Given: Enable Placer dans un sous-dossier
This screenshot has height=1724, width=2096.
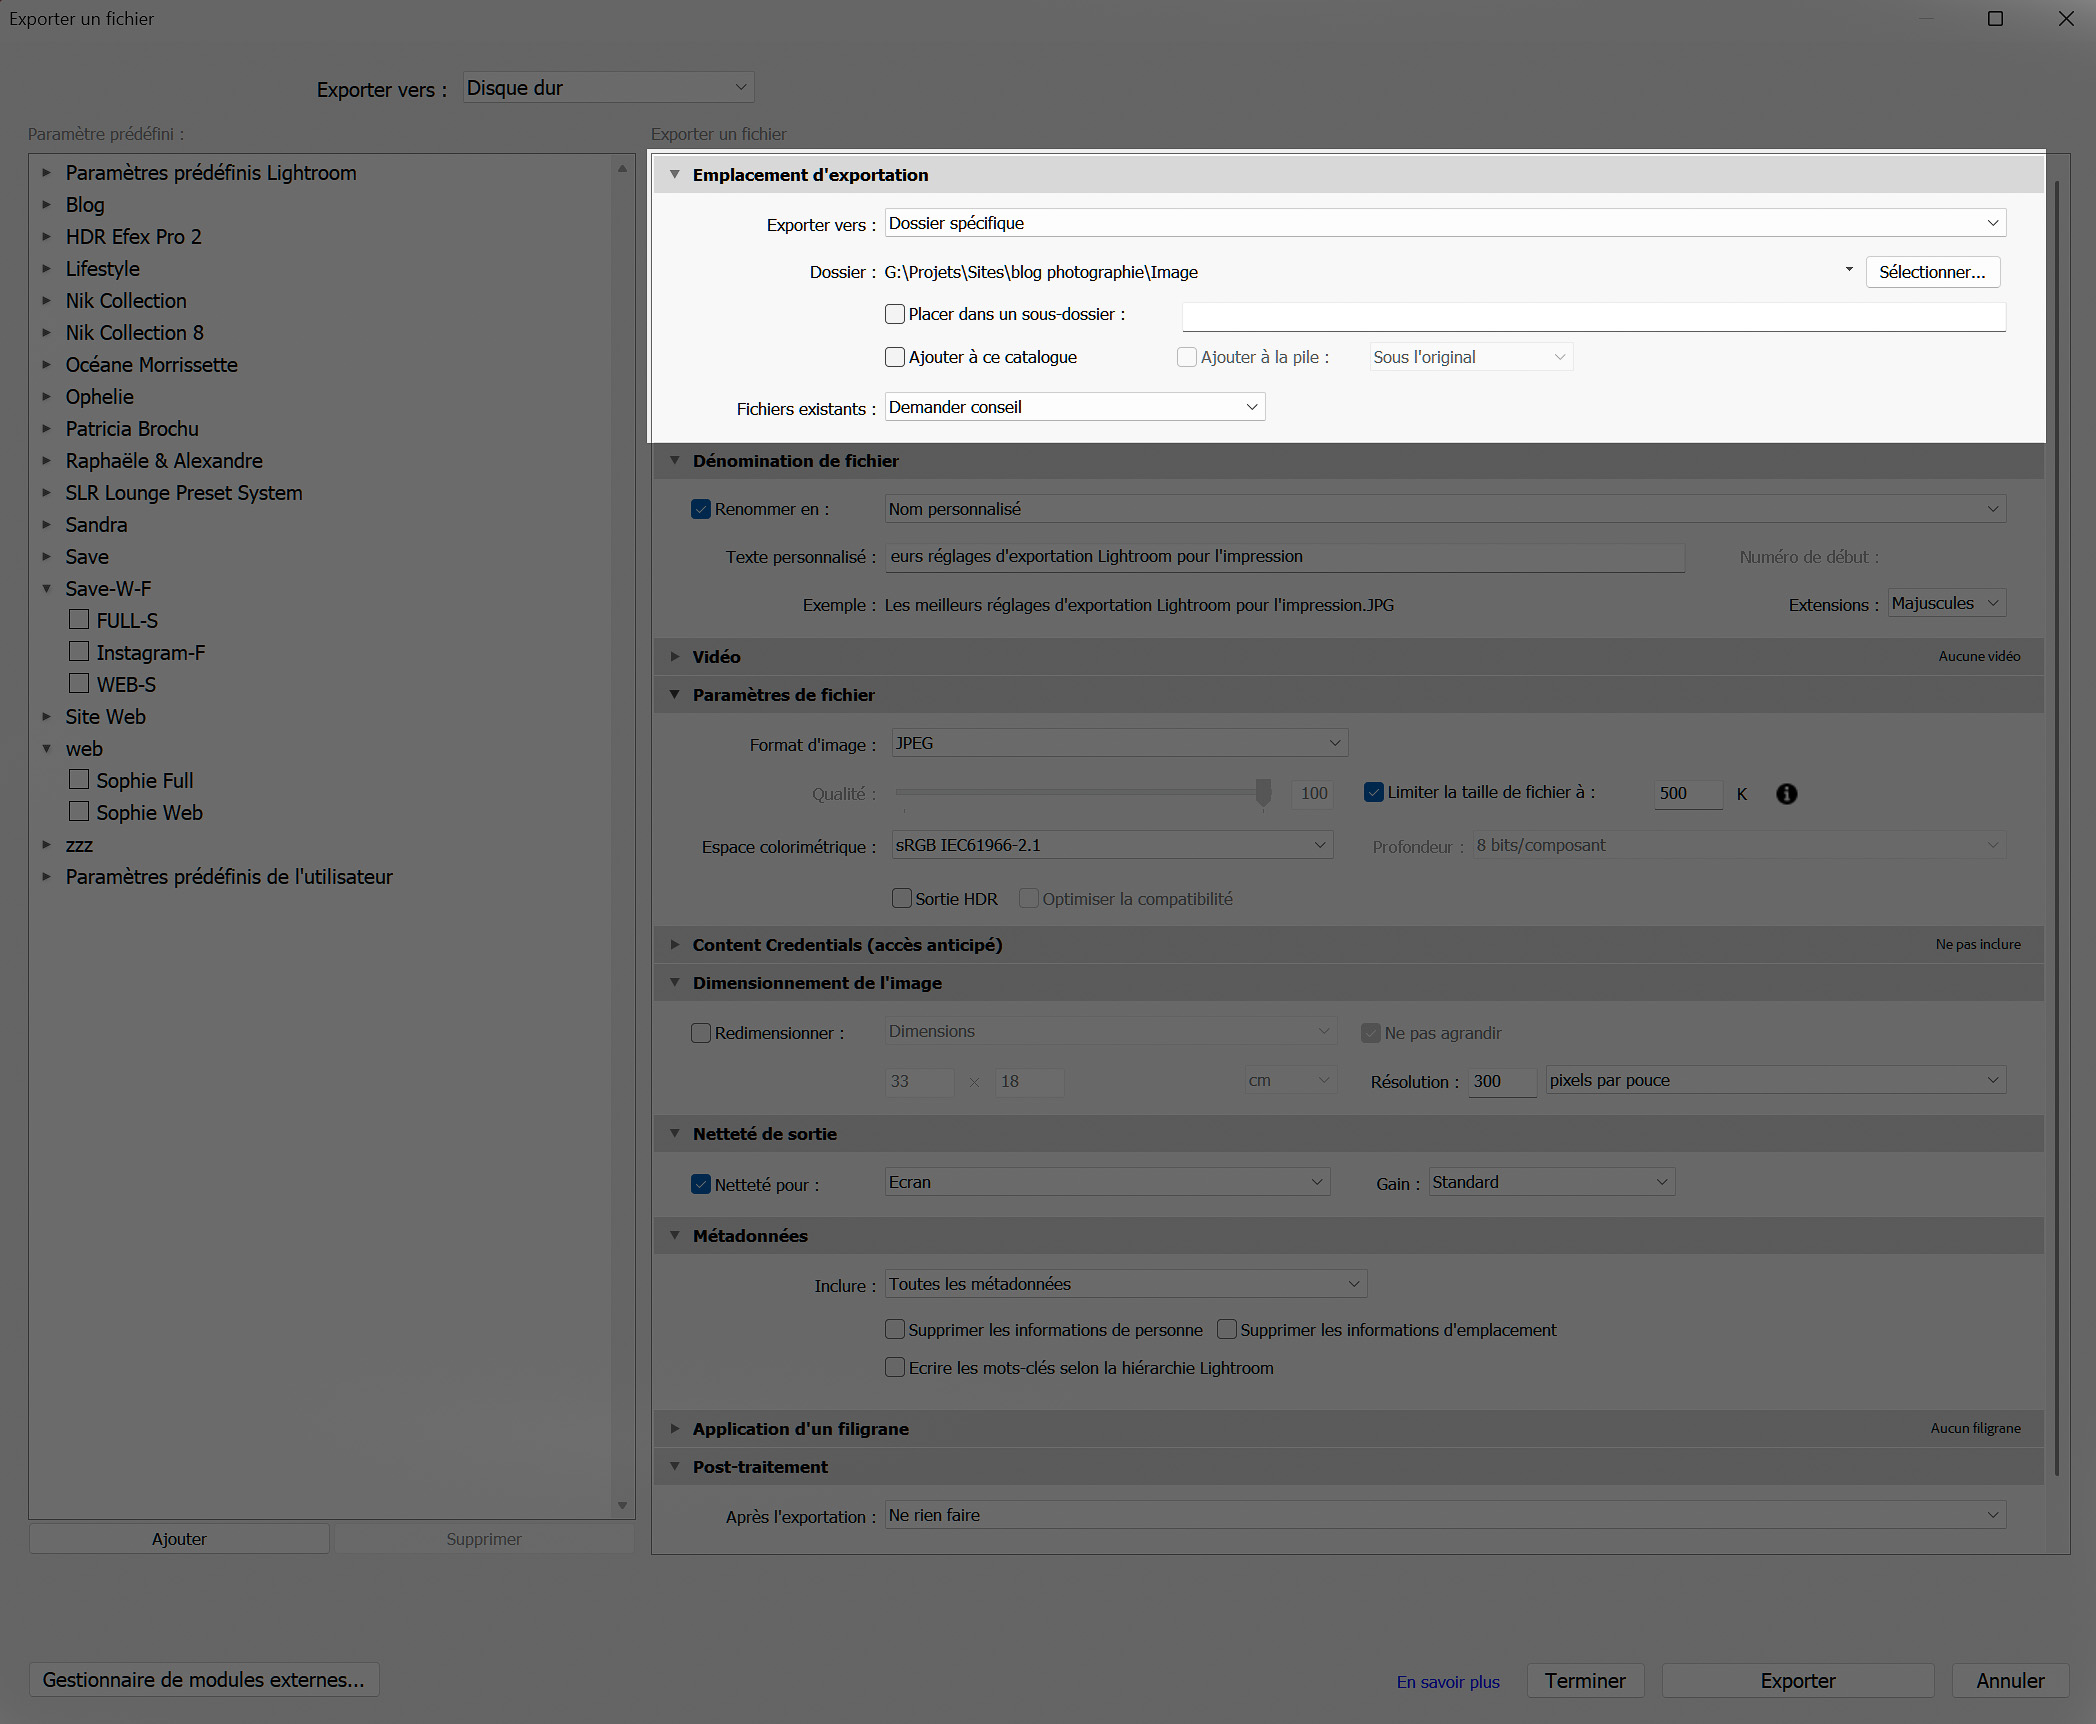Looking at the screenshot, I should coord(894,314).
